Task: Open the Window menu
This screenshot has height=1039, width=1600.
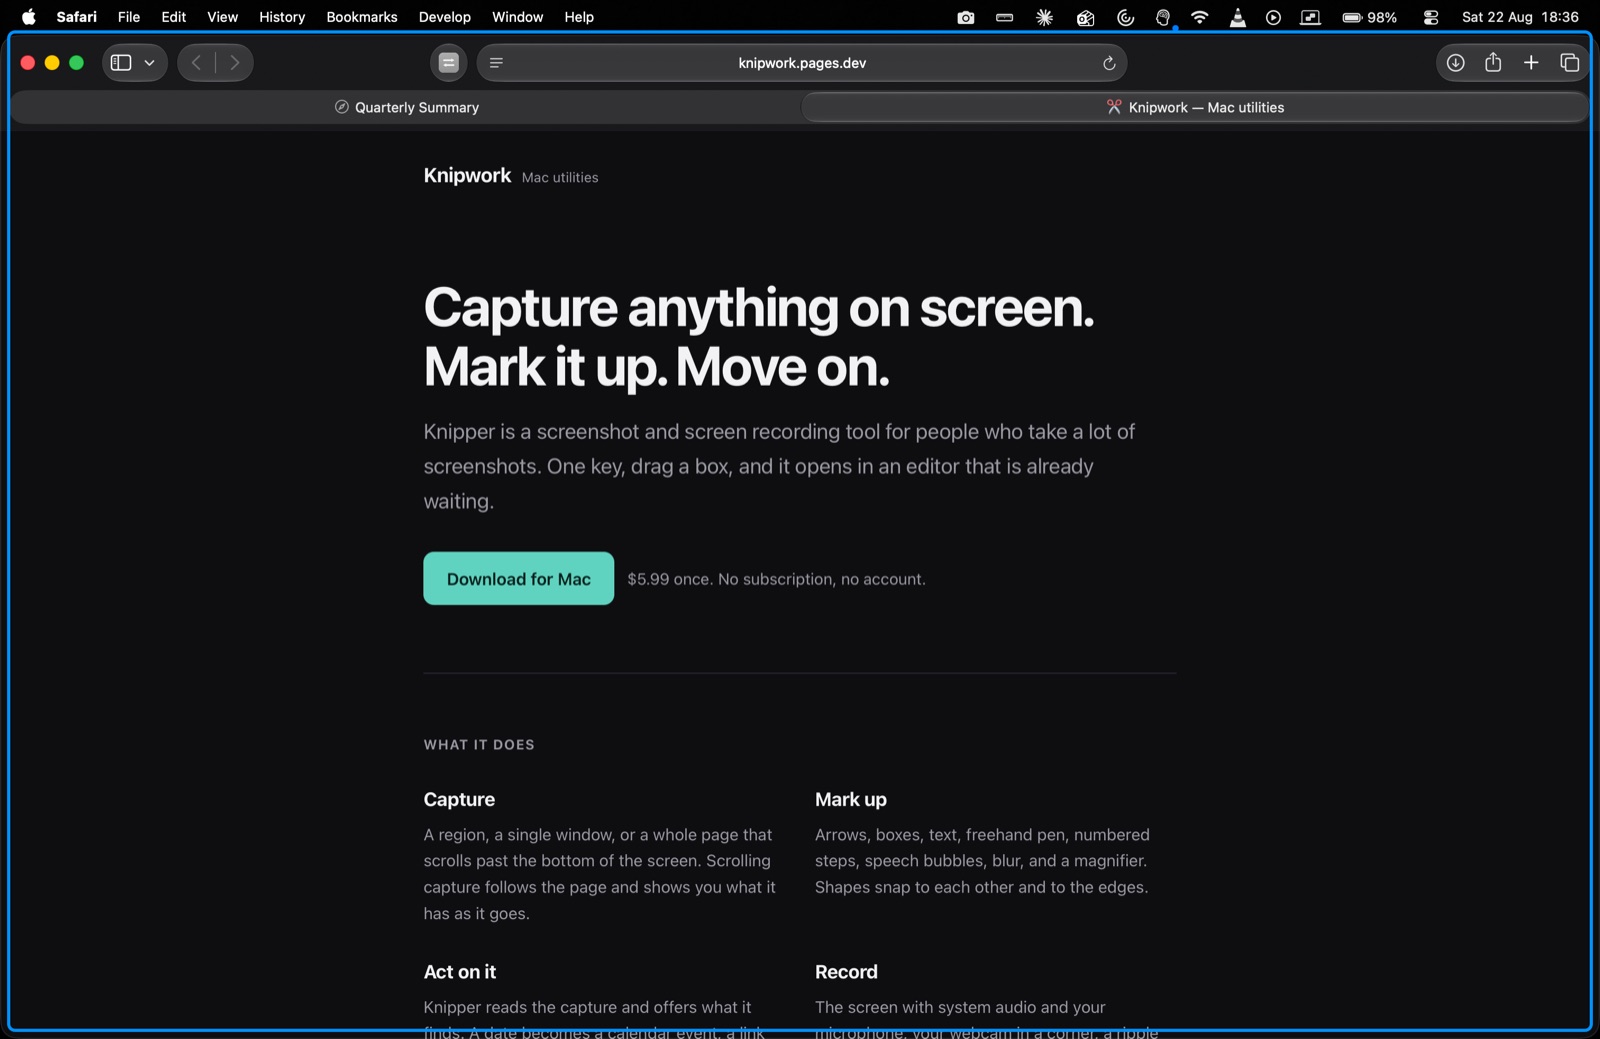Action: [x=518, y=17]
